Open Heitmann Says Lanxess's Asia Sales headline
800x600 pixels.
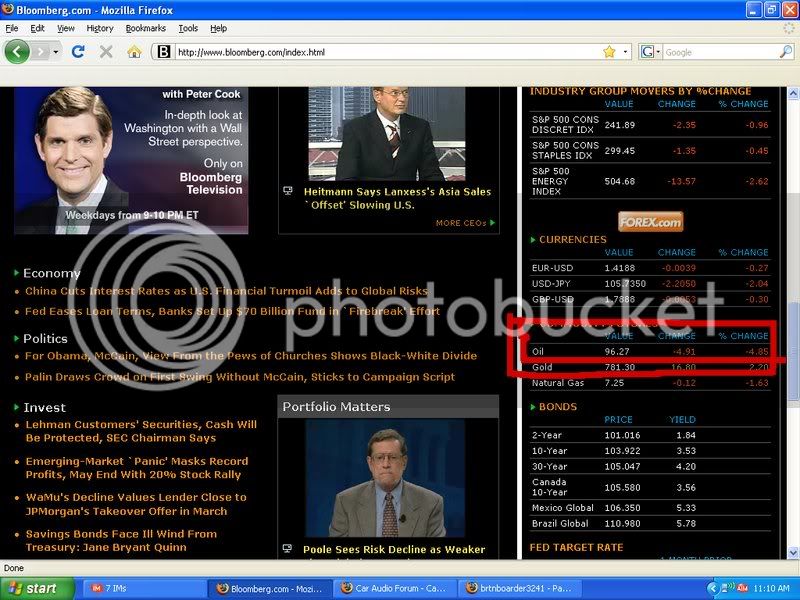pyautogui.click(x=397, y=198)
